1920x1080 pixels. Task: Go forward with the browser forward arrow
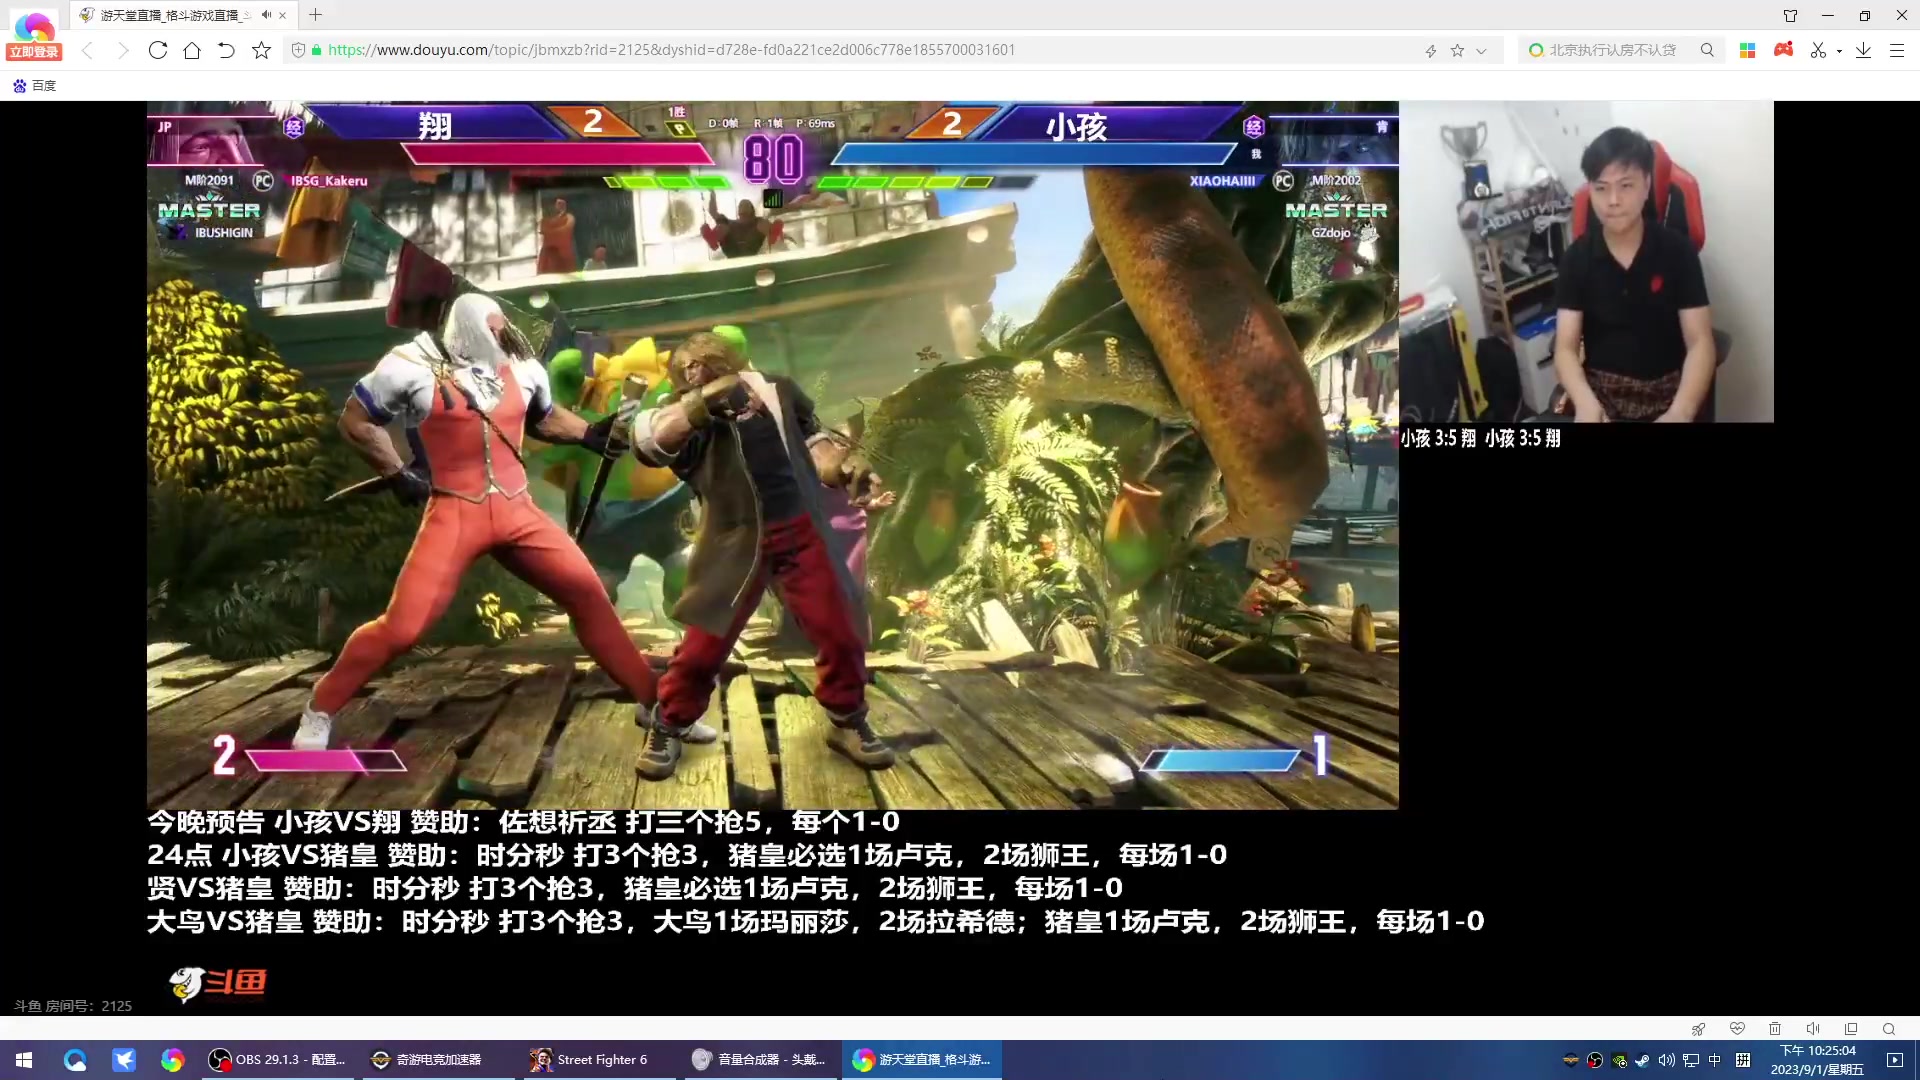pos(123,50)
